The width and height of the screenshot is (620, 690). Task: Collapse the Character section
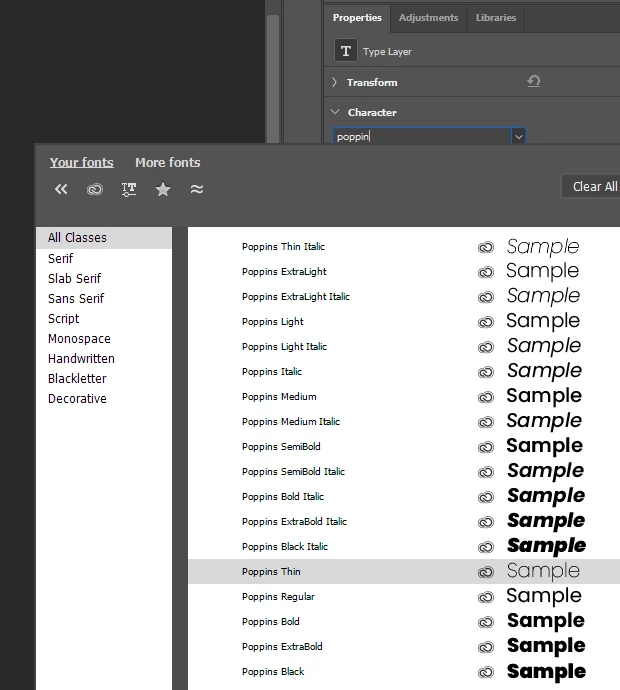[x=335, y=112]
